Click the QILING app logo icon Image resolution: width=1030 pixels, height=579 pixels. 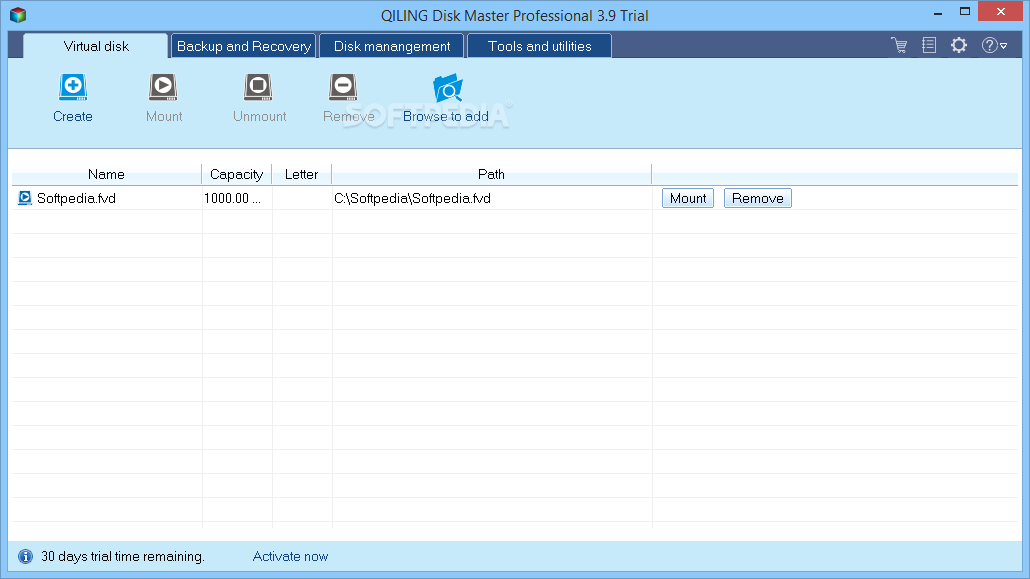point(18,14)
